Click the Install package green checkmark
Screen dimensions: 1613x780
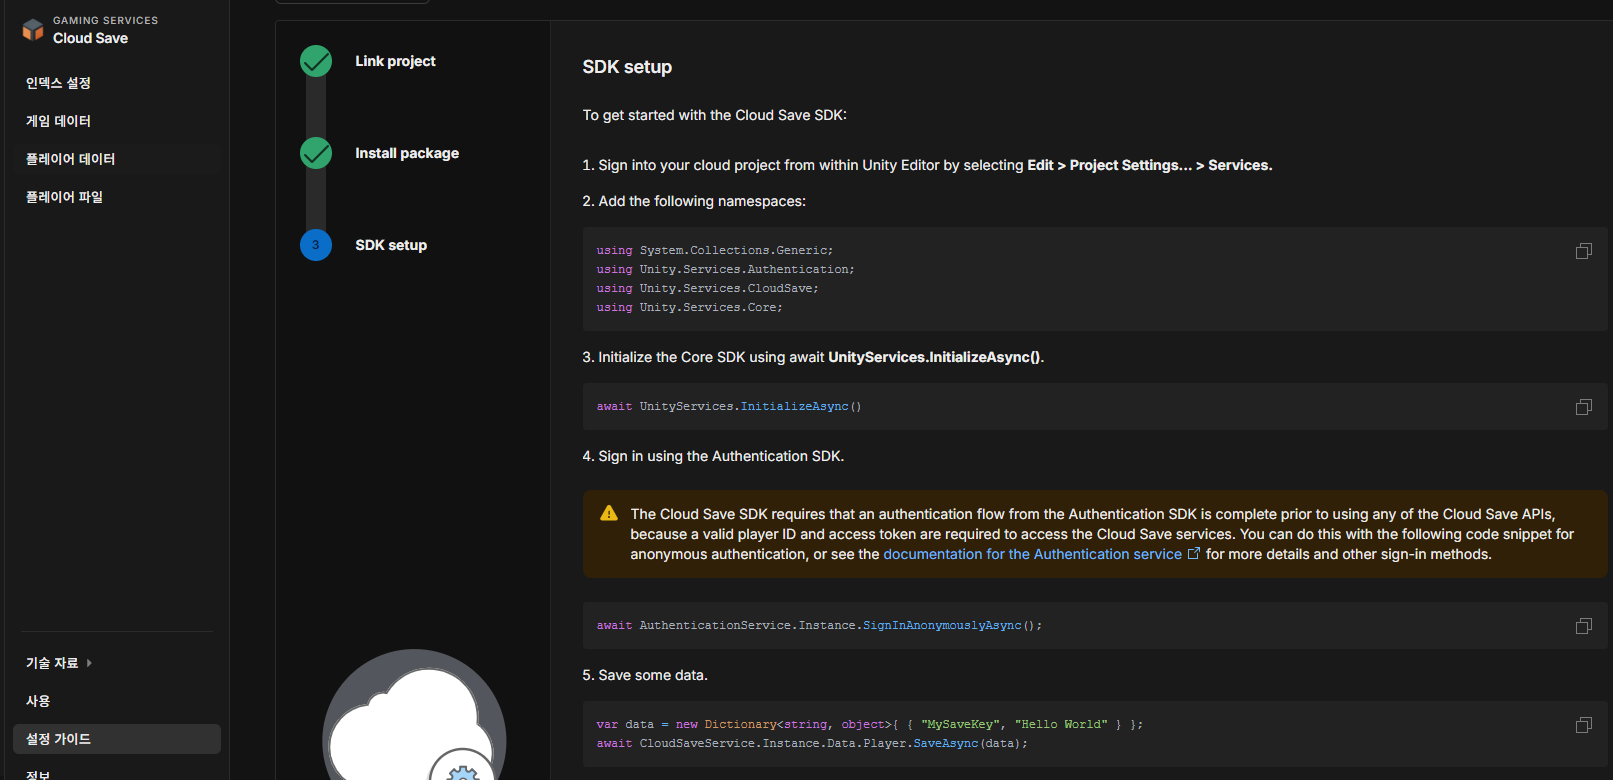click(x=316, y=153)
